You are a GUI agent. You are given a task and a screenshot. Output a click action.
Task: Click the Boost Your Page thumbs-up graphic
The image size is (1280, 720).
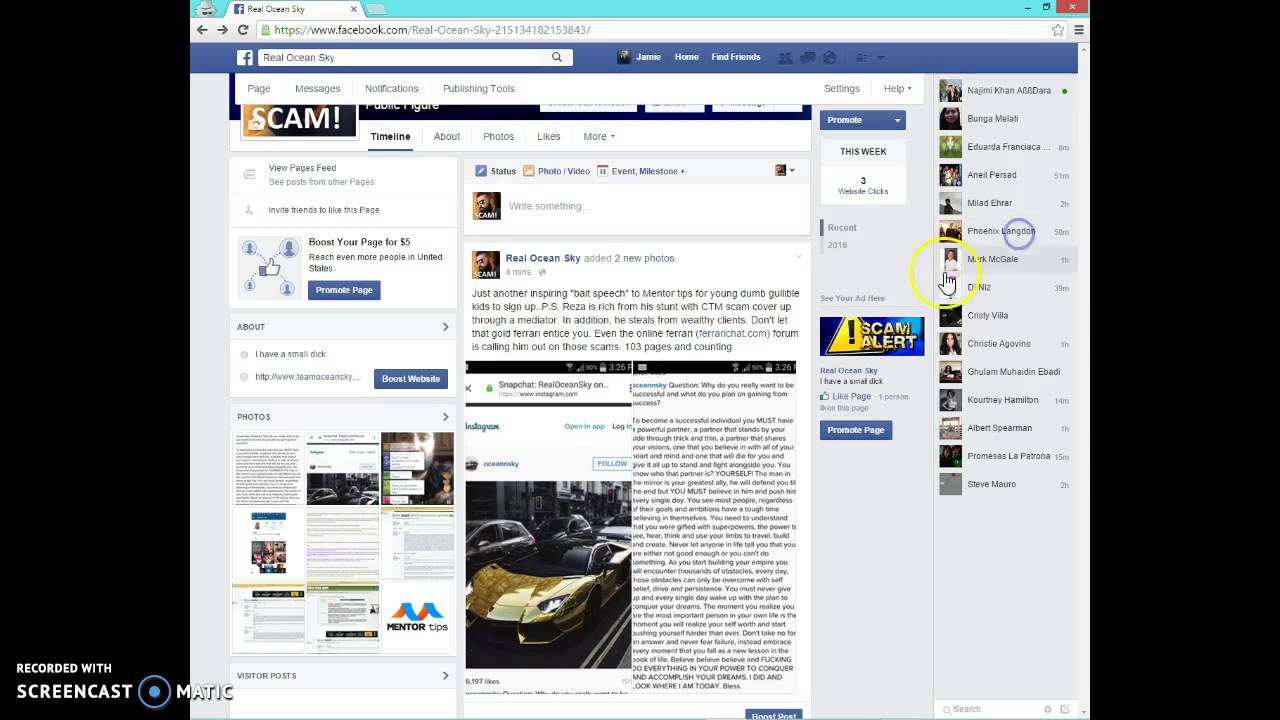click(268, 266)
